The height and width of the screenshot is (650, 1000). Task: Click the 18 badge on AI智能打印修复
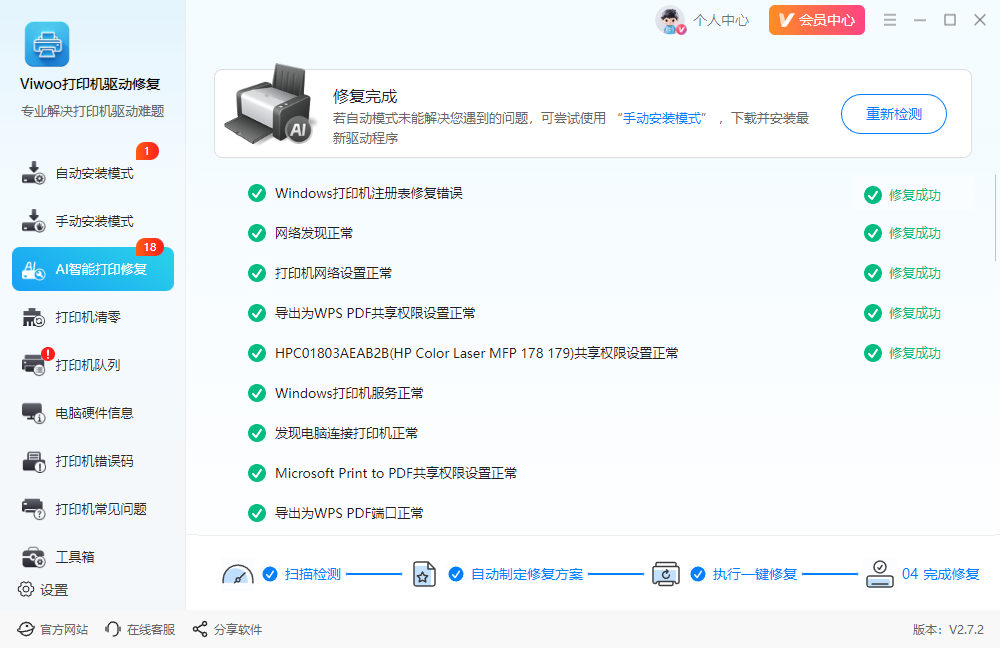click(150, 247)
